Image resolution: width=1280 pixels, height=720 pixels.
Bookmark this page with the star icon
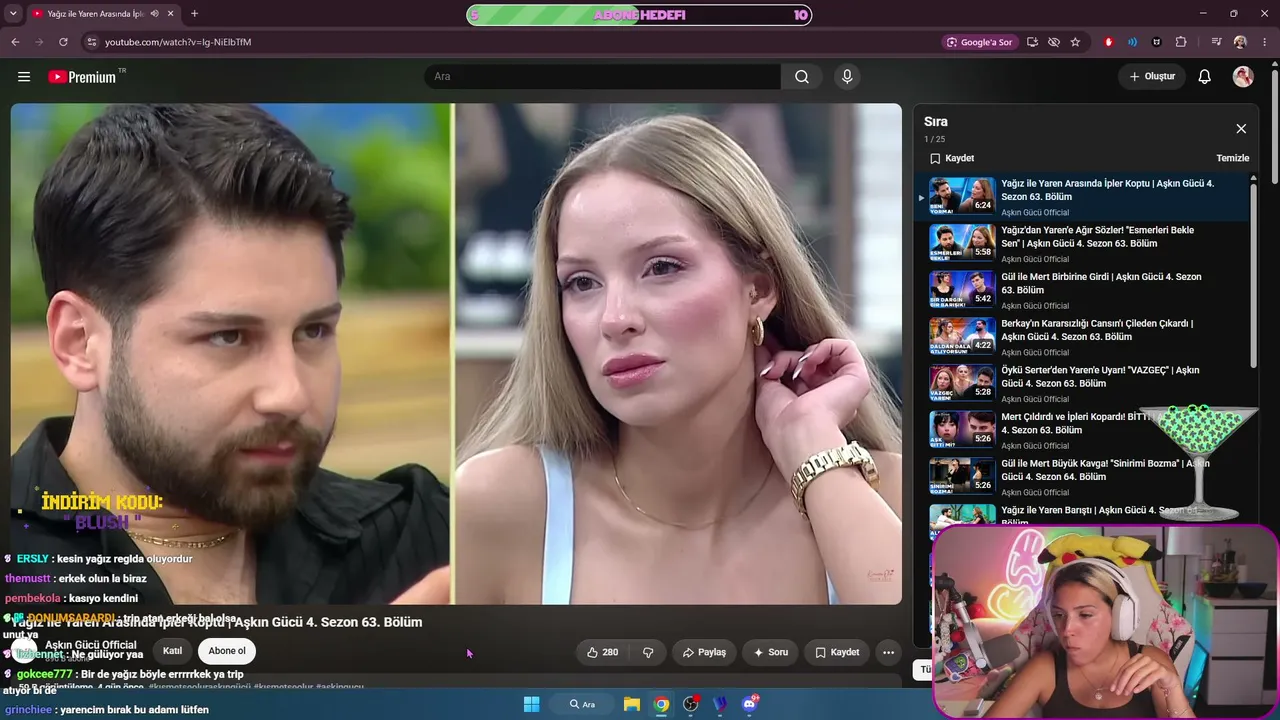coord(1075,42)
